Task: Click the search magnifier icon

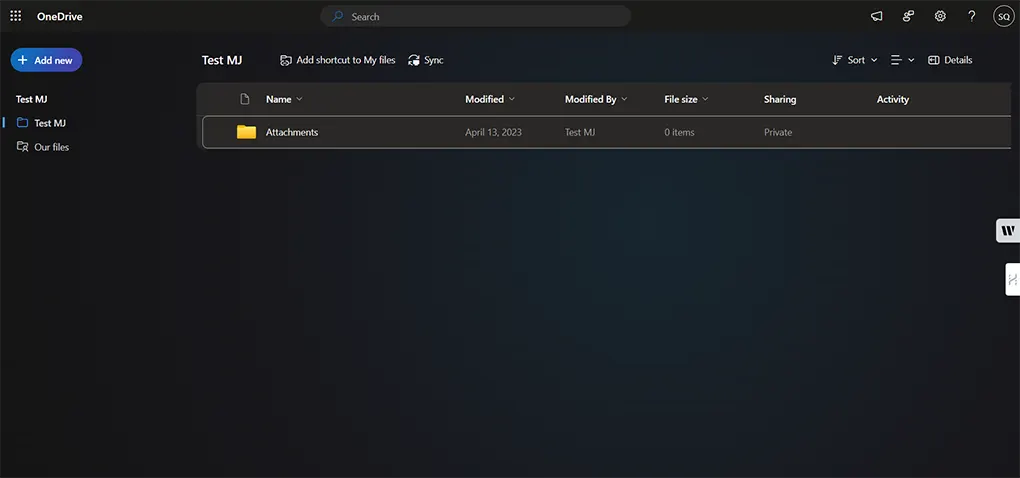Action: click(x=338, y=16)
